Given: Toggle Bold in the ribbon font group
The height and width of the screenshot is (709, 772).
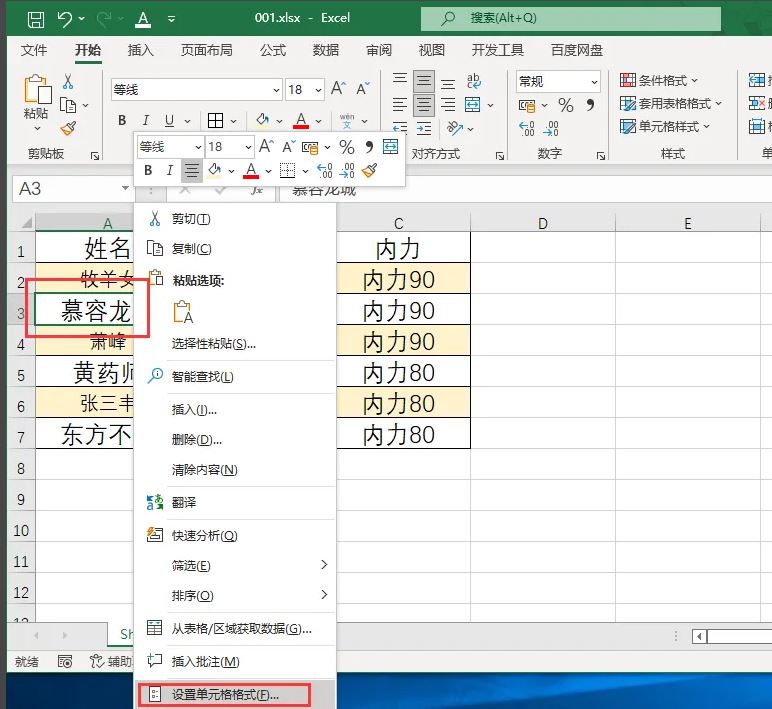Looking at the screenshot, I should [122, 120].
